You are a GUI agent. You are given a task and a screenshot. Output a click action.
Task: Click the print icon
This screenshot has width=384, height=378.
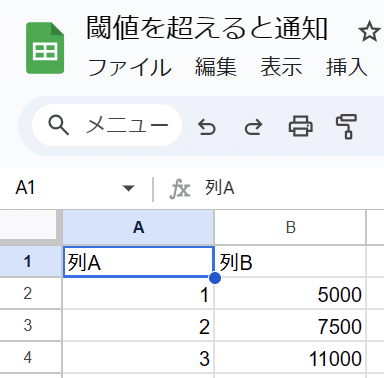pos(300,126)
